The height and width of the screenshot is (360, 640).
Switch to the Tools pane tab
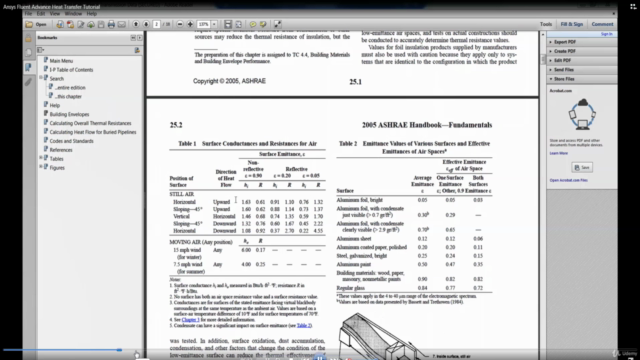coord(546,24)
